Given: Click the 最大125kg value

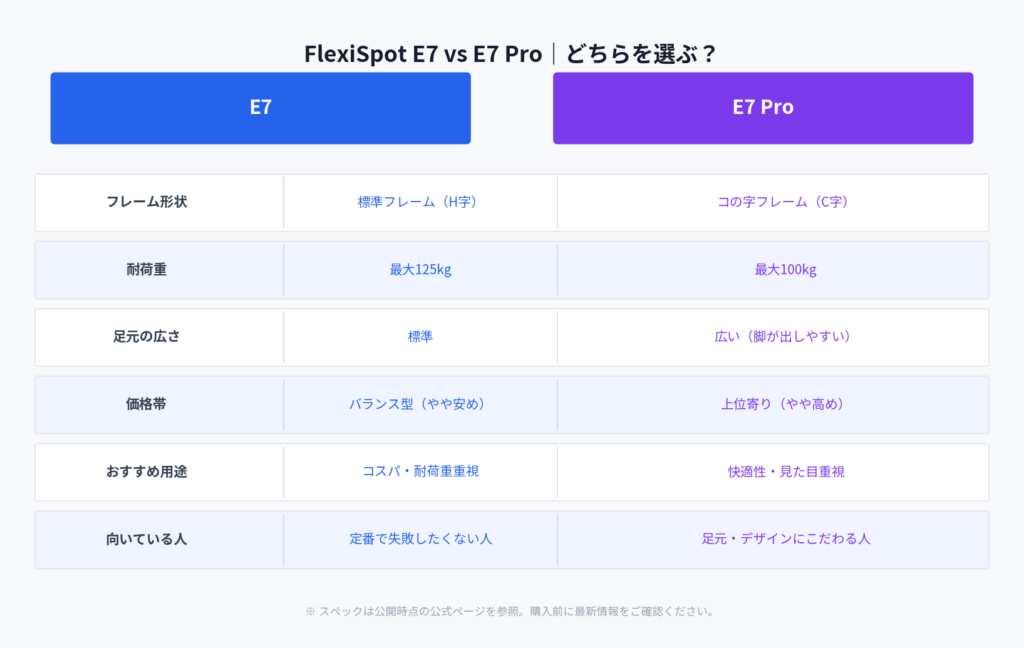Looking at the screenshot, I should point(420,269).
